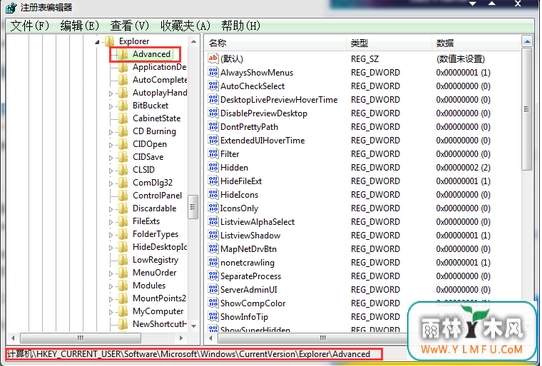The height and width of the screenshot is (366, 542).
Task: Click the MyComputer folder icon
Action: point(123,311)
